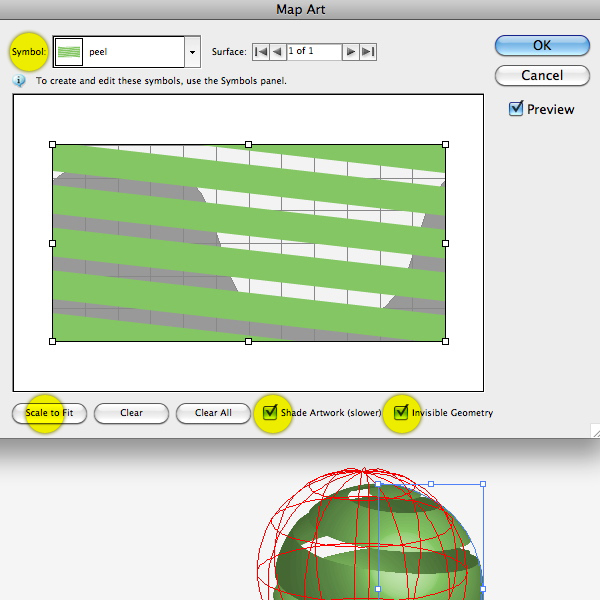Click the 'peel' symbol name text
This screenshot has height=600, width=600.
coord(98,52)
